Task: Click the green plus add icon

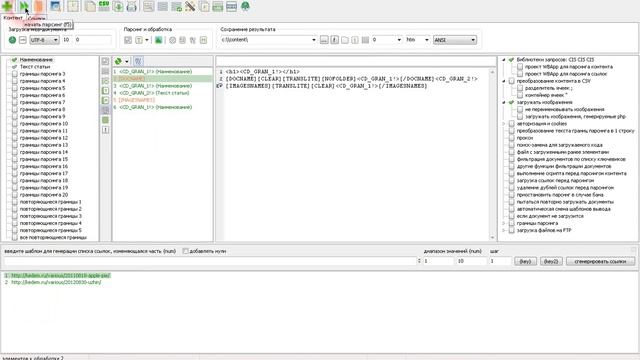Action: click(7, 6)
